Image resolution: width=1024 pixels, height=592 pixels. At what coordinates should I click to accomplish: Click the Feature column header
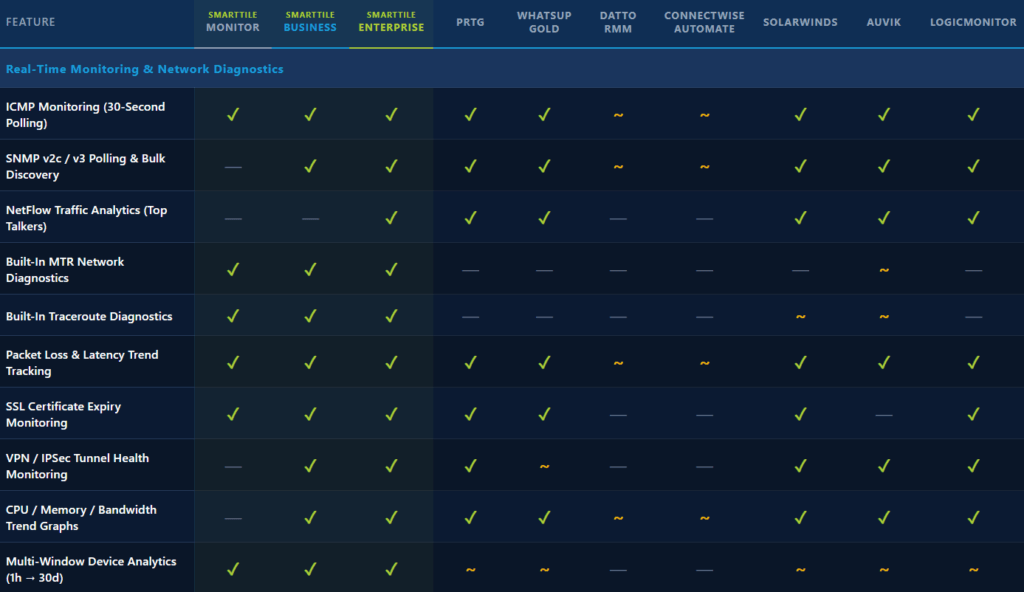click(x=31, y=22)
